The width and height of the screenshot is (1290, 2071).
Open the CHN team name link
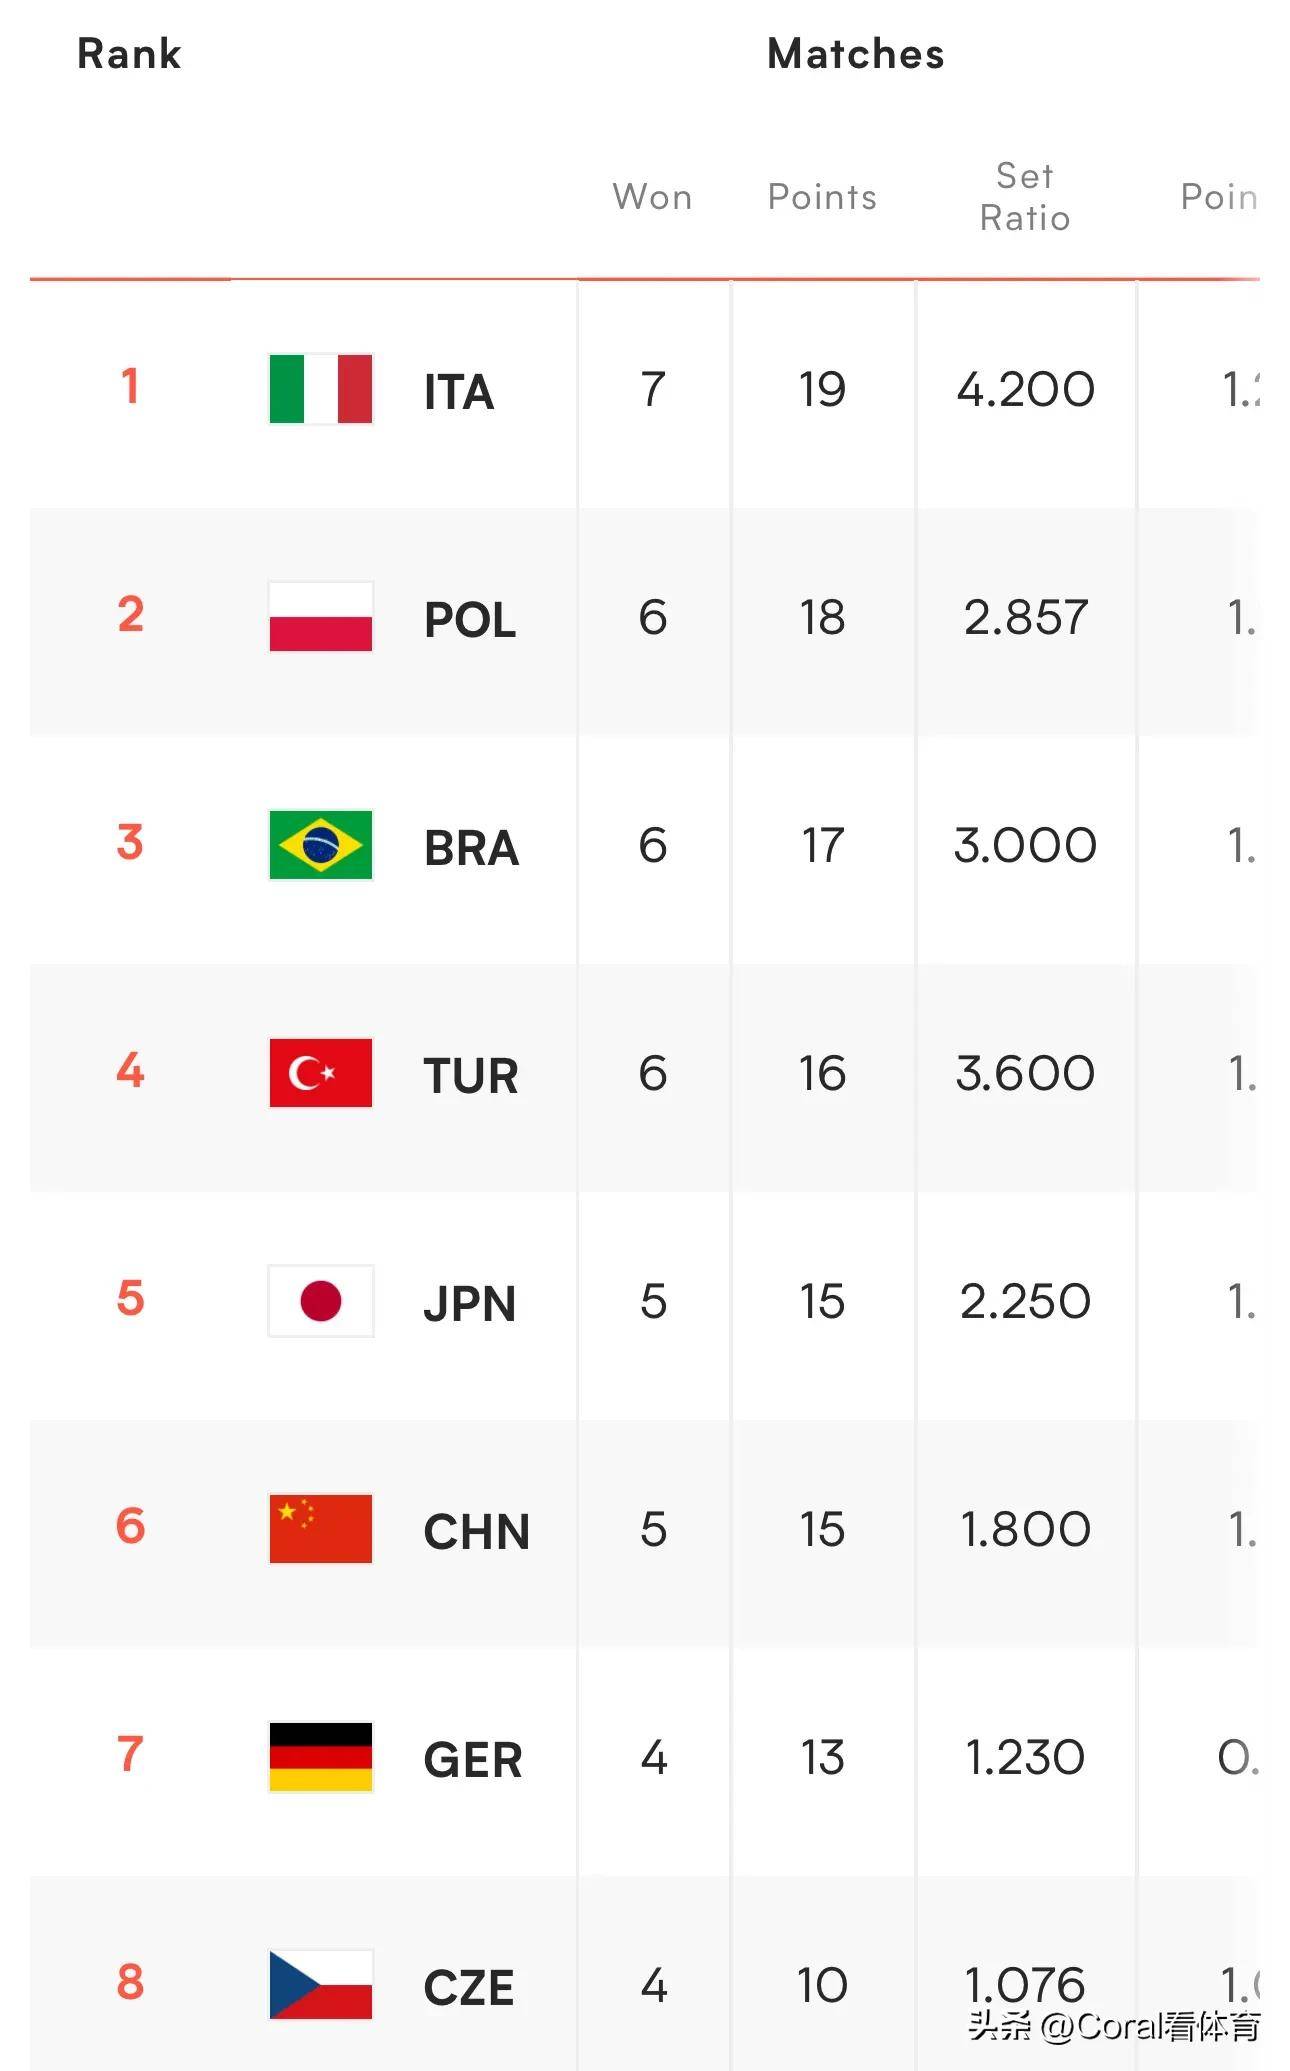click(476, 1532)
